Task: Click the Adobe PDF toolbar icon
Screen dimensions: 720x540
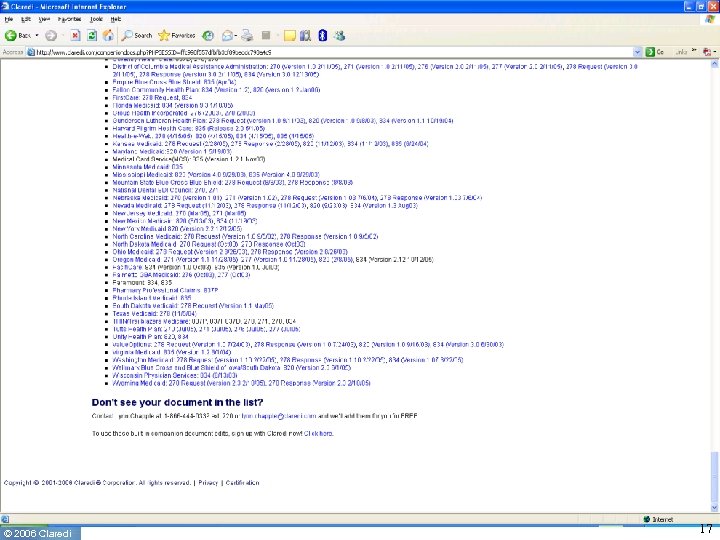Action: tap(707, 52)
